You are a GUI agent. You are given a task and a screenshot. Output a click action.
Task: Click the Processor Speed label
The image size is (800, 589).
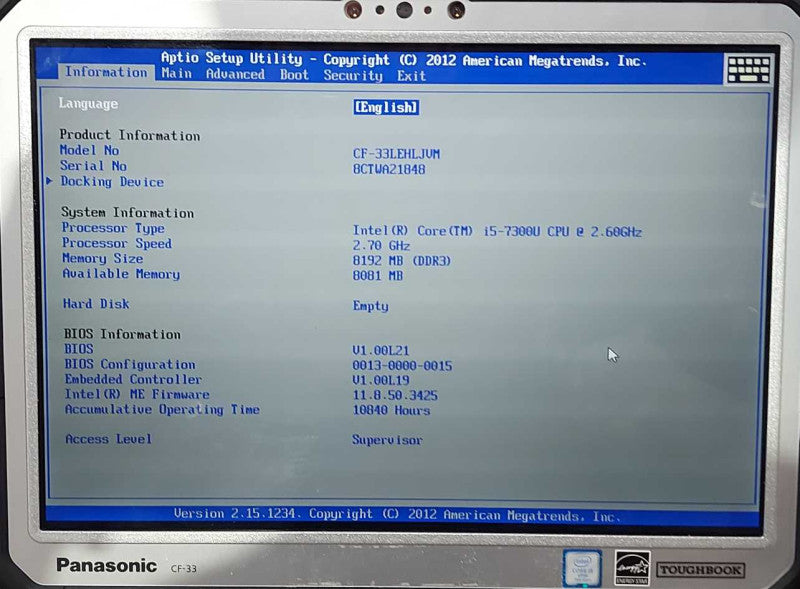(117, 243)
